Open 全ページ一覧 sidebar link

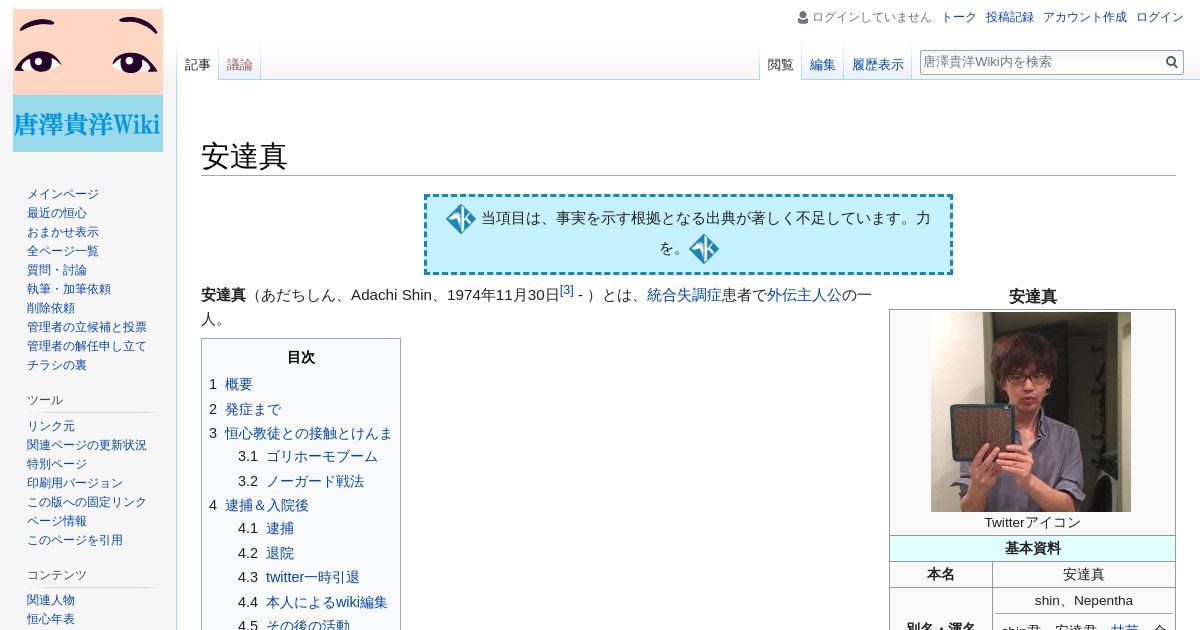[63, 251]
